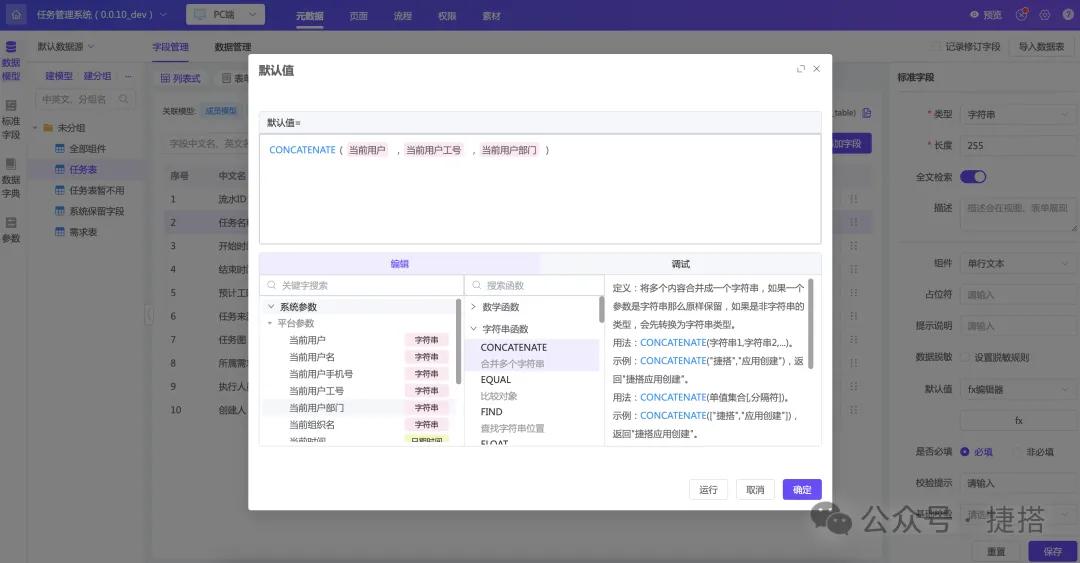The height and width of the screenshot is (563, 1080).
Task: Select the 非必填 radio button
Action: click(1017, 452)
